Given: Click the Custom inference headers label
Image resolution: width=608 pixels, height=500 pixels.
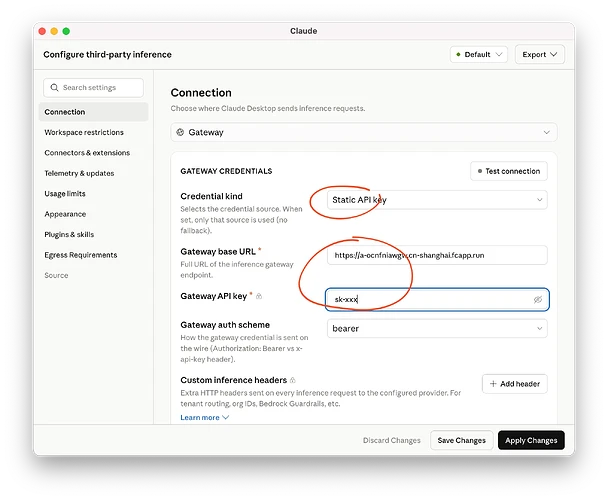Looking at the screenshot, I should click(x=233, y=380).
